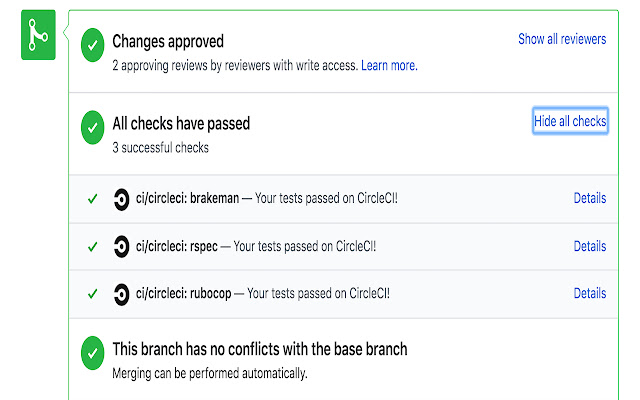Open the Learn more link
This screenshot has width=640, height=400.
tap(389, 65)
